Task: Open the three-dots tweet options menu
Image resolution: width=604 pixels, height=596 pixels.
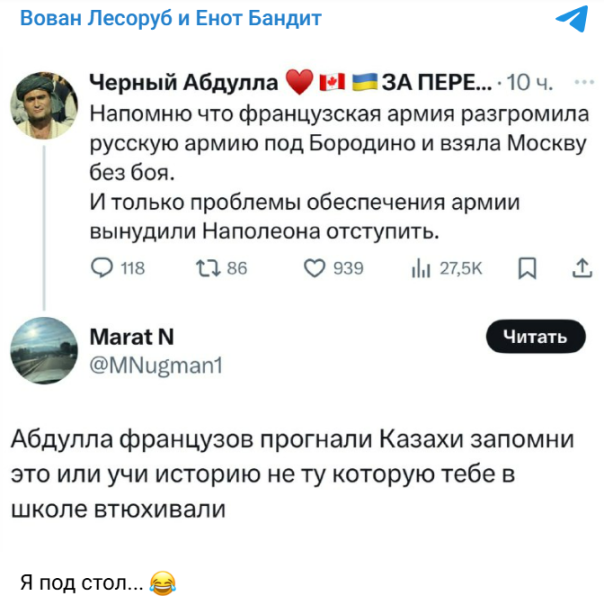Action: [x=577, y=81]
